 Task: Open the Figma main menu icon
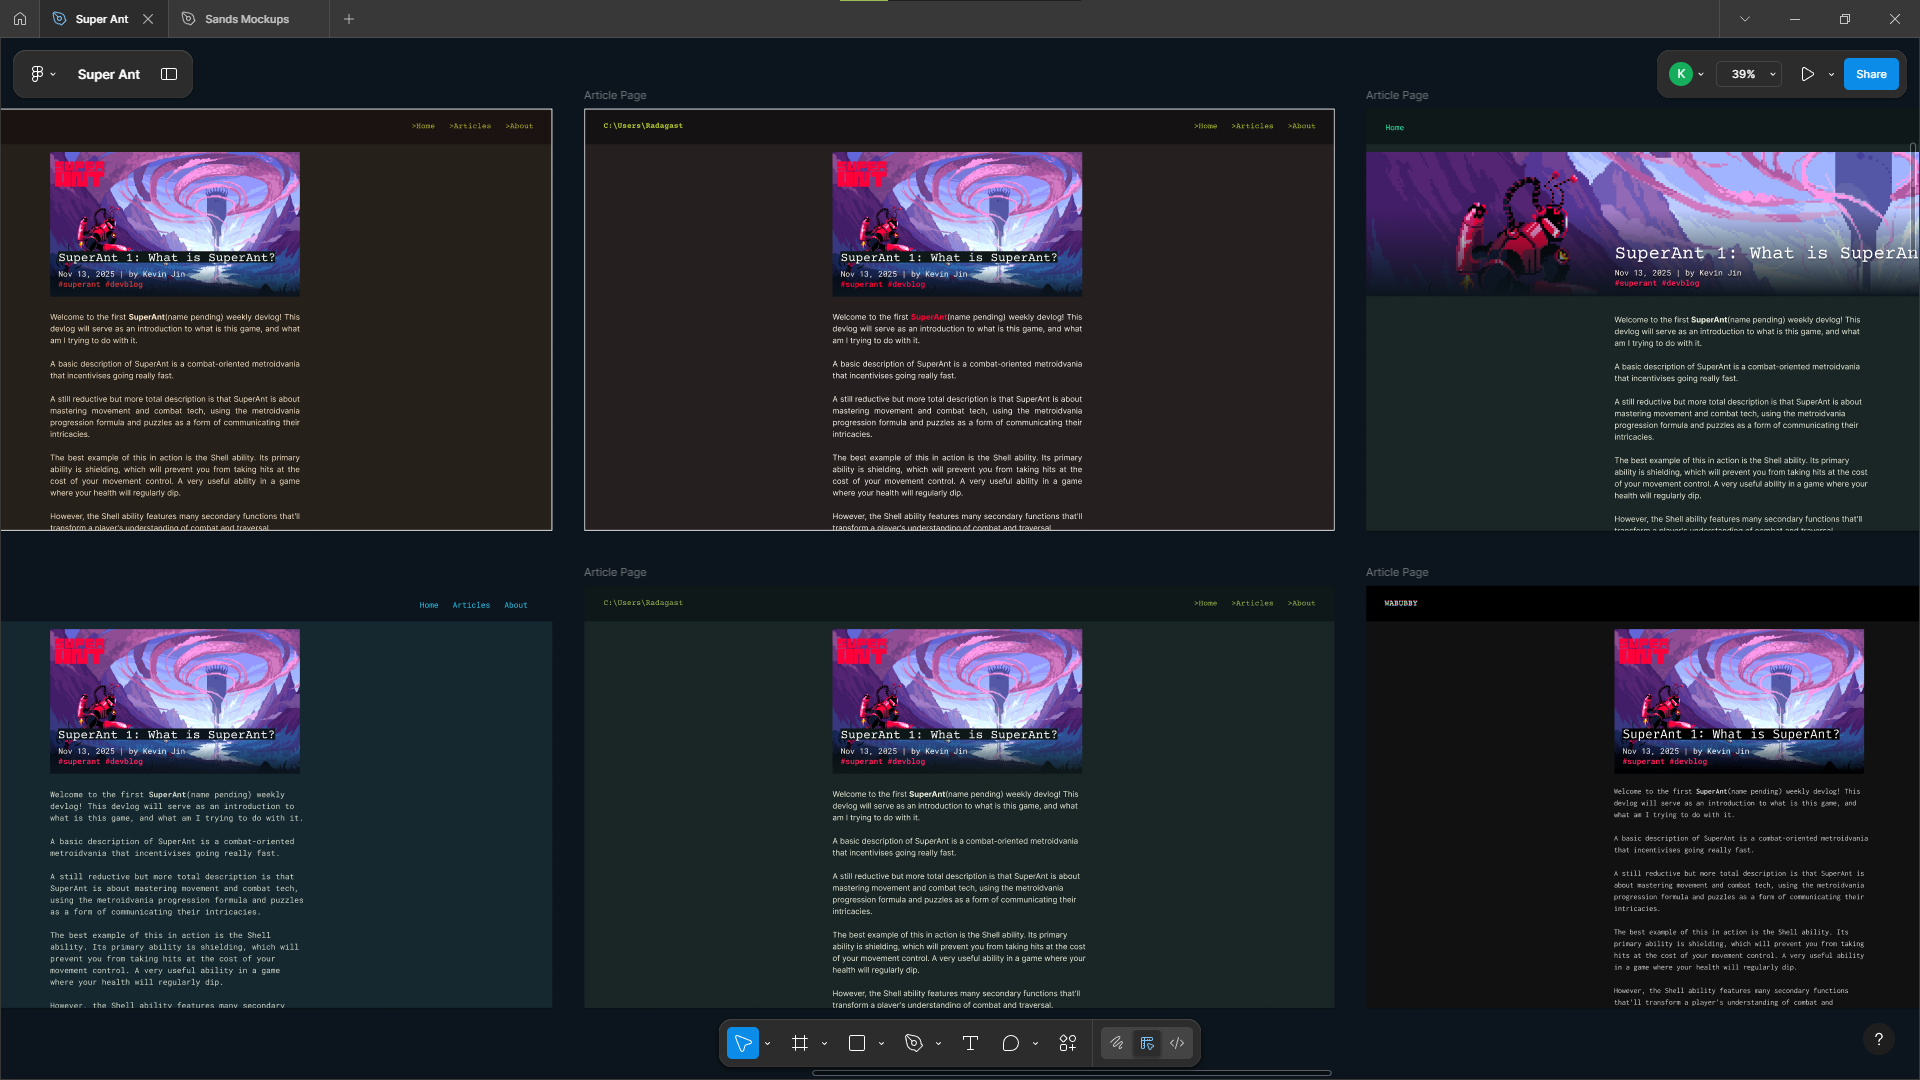[x=37, y=74]
